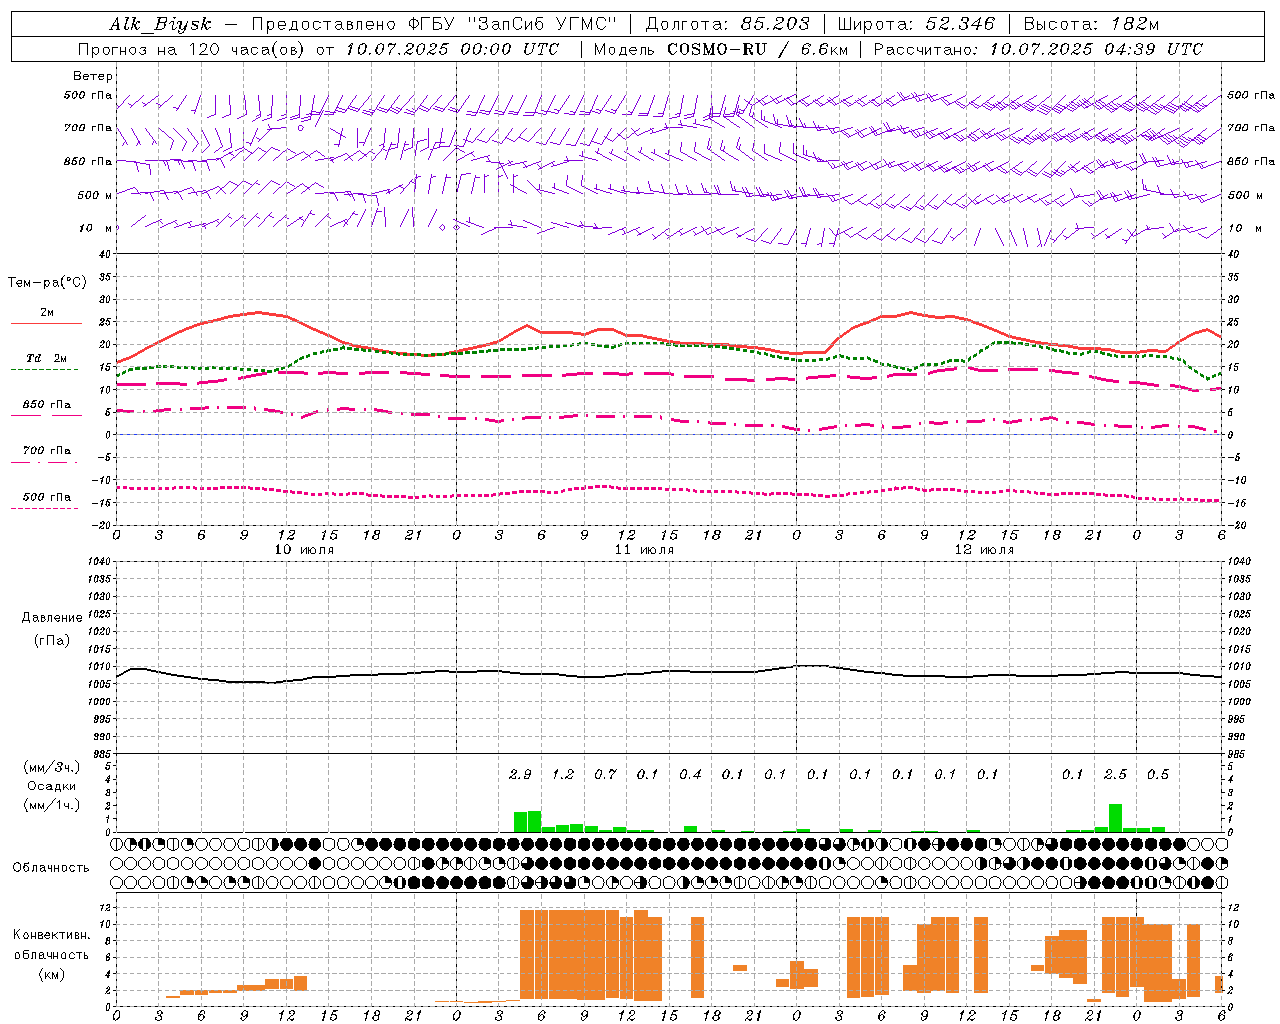
Task: Click the 0.5 precipitation amount
Action: [1158, 774]
